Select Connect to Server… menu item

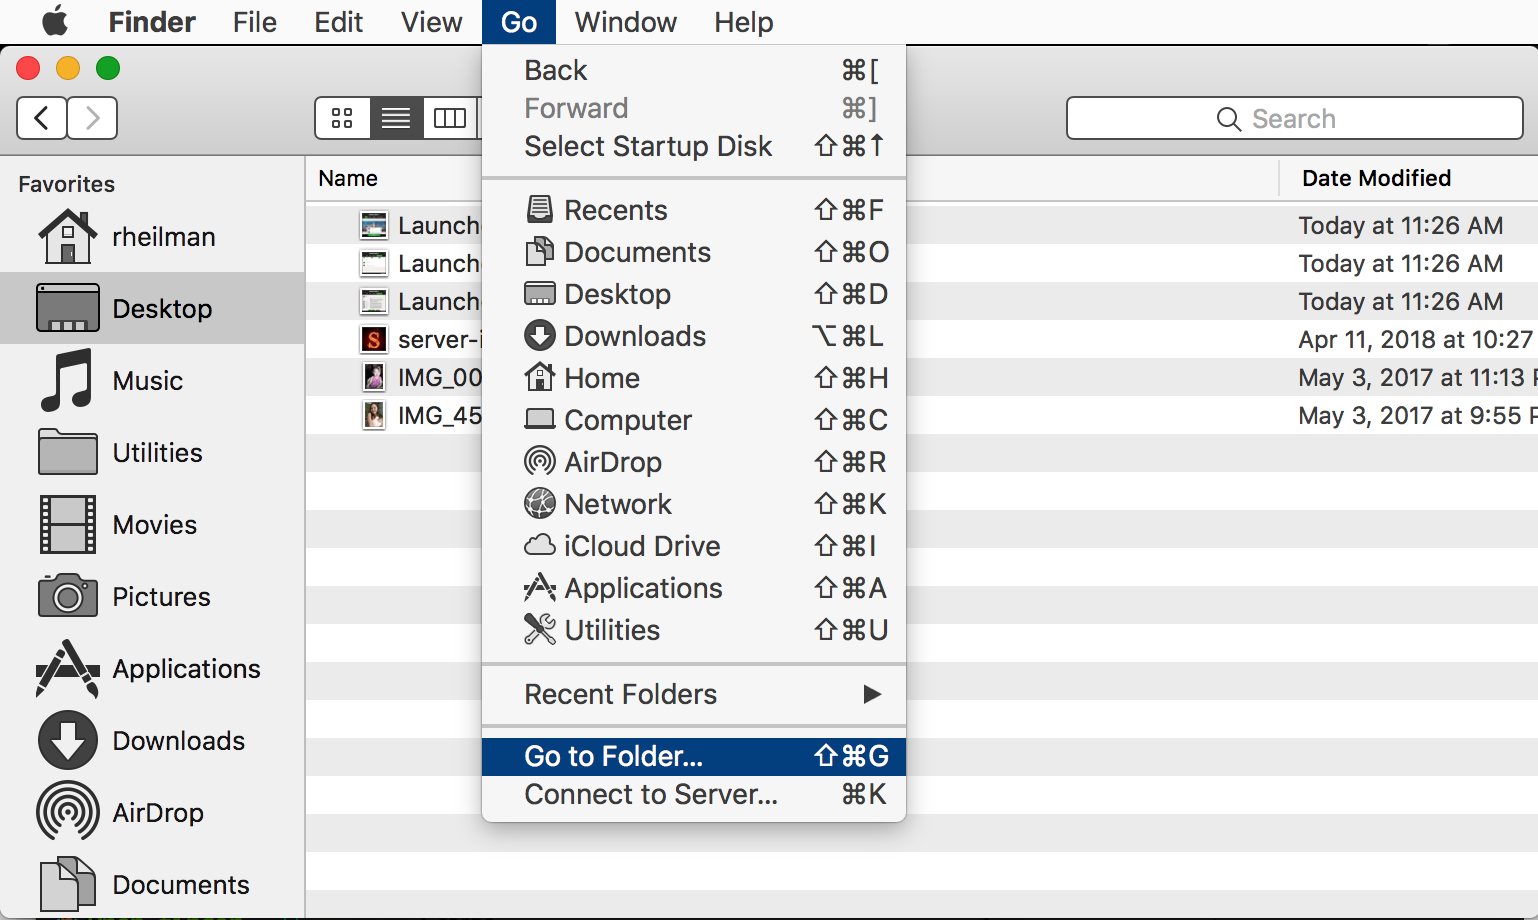point(694,794)
